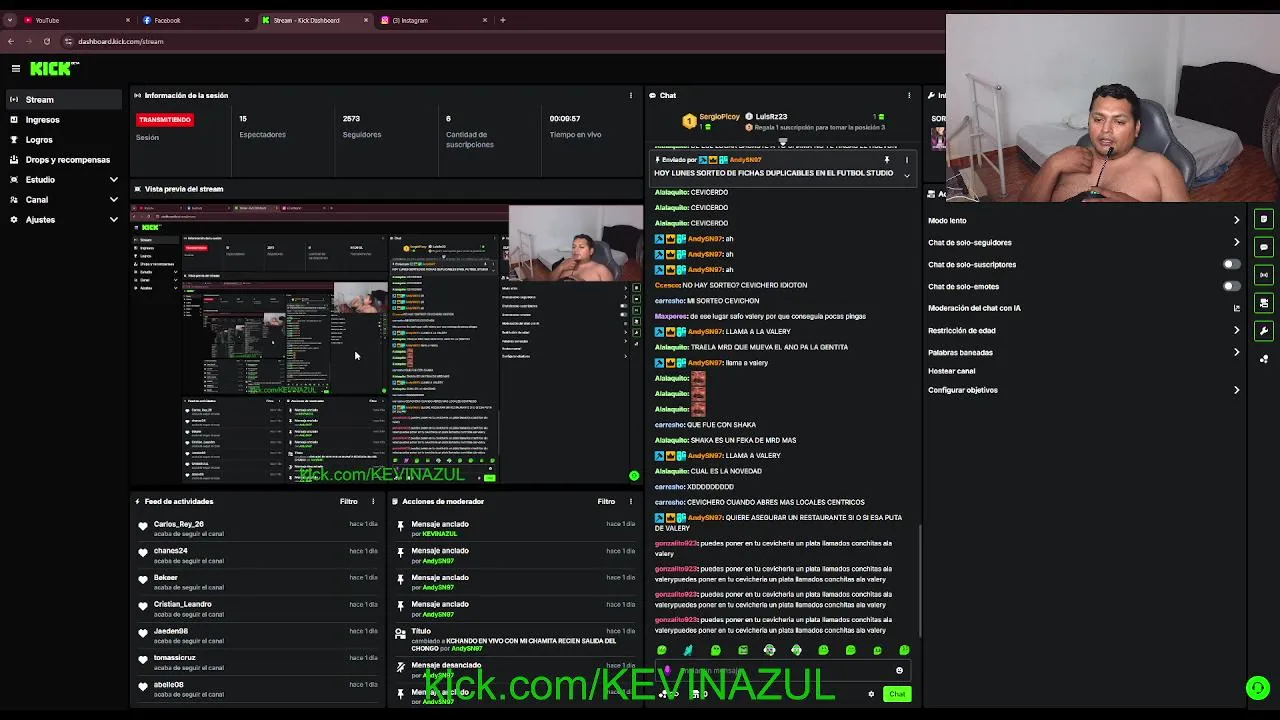Click the connections icon below the wrench
The width and height of the screenshot is (1280, 720).
click(1264, 358)
